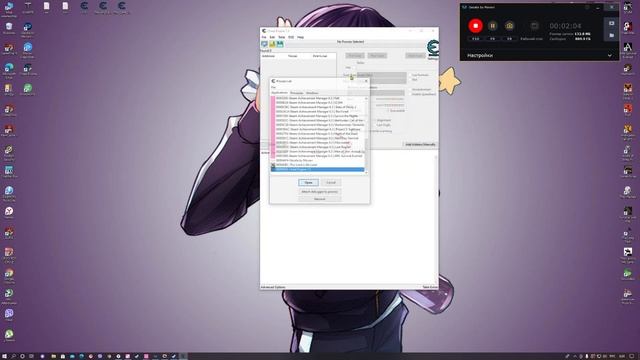Open Help menu in Cheat Engine
This screenshot has width=640, height=360.
point(300,37)
